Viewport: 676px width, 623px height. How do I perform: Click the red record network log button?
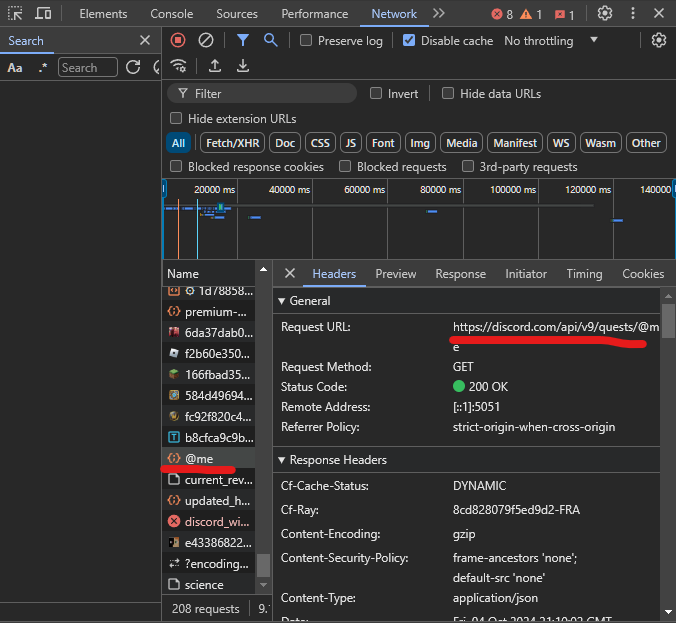(178, 41)
